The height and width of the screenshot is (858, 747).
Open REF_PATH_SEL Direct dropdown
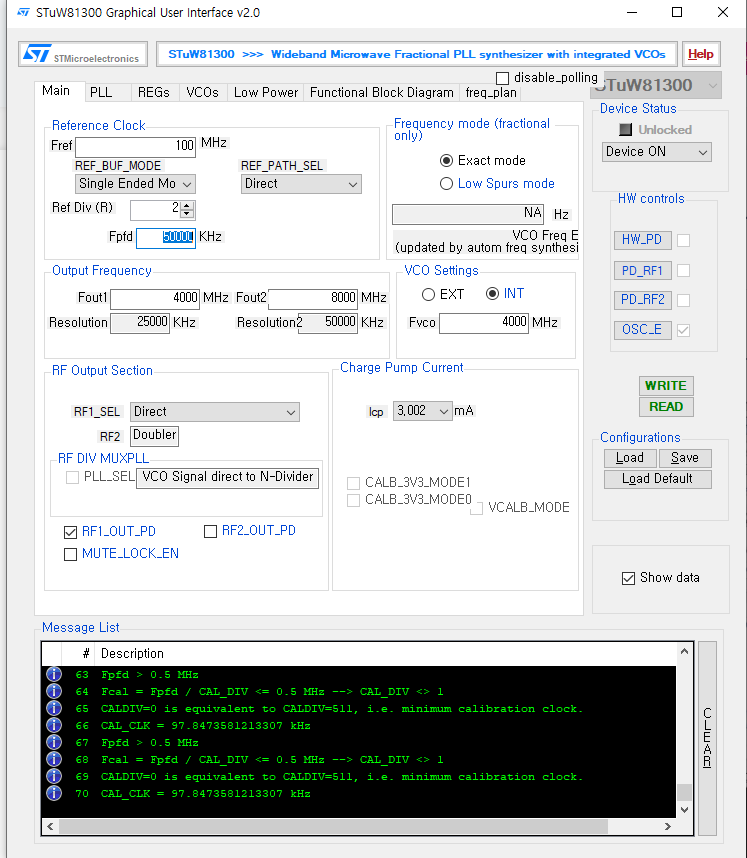click(301, 184)
